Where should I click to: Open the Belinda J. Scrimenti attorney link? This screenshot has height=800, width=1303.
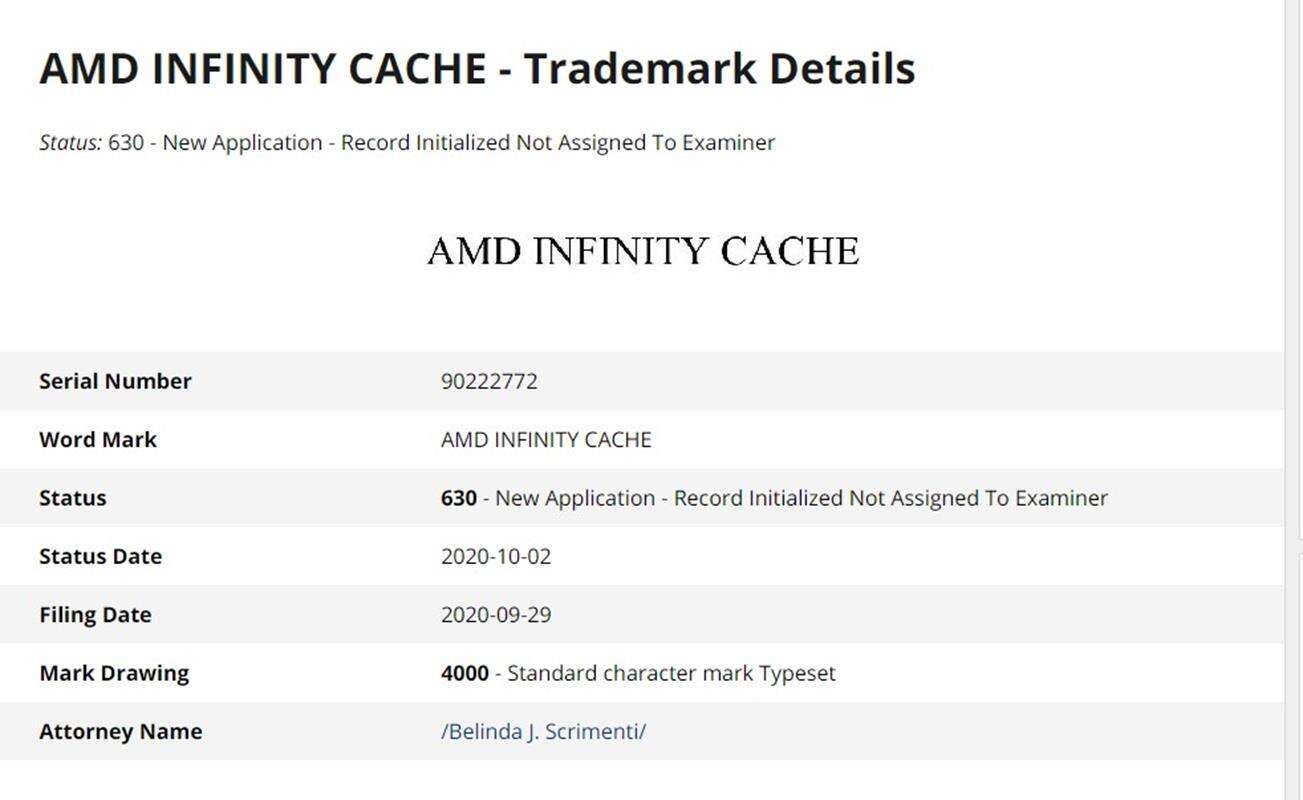tap(543, 731)
